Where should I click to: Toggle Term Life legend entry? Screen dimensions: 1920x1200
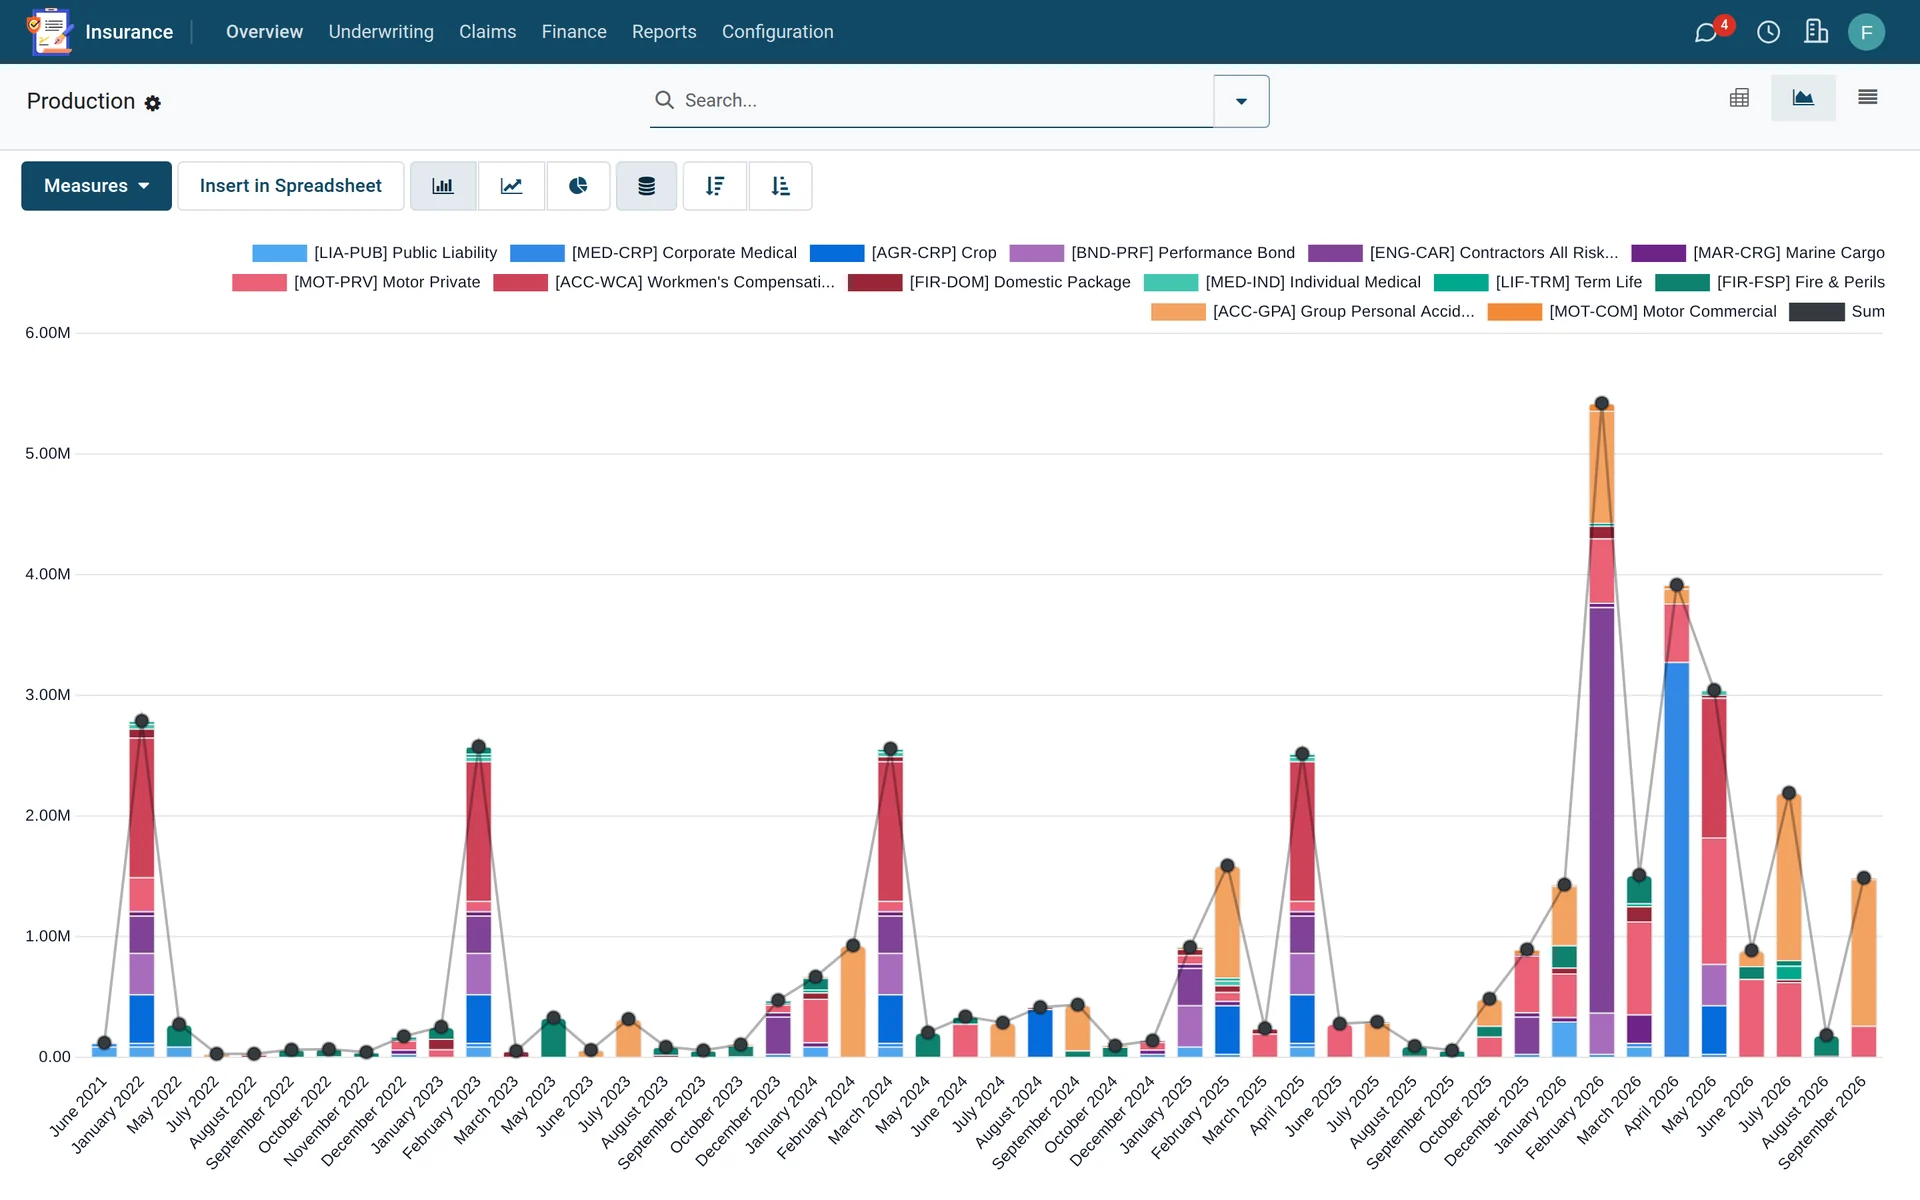tap(1538, 282)
